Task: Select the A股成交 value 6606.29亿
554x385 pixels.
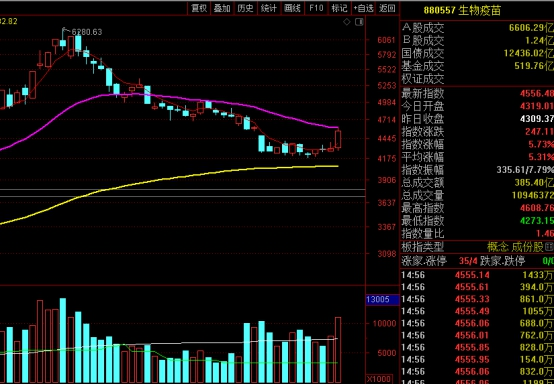Action: coord(531,28)
